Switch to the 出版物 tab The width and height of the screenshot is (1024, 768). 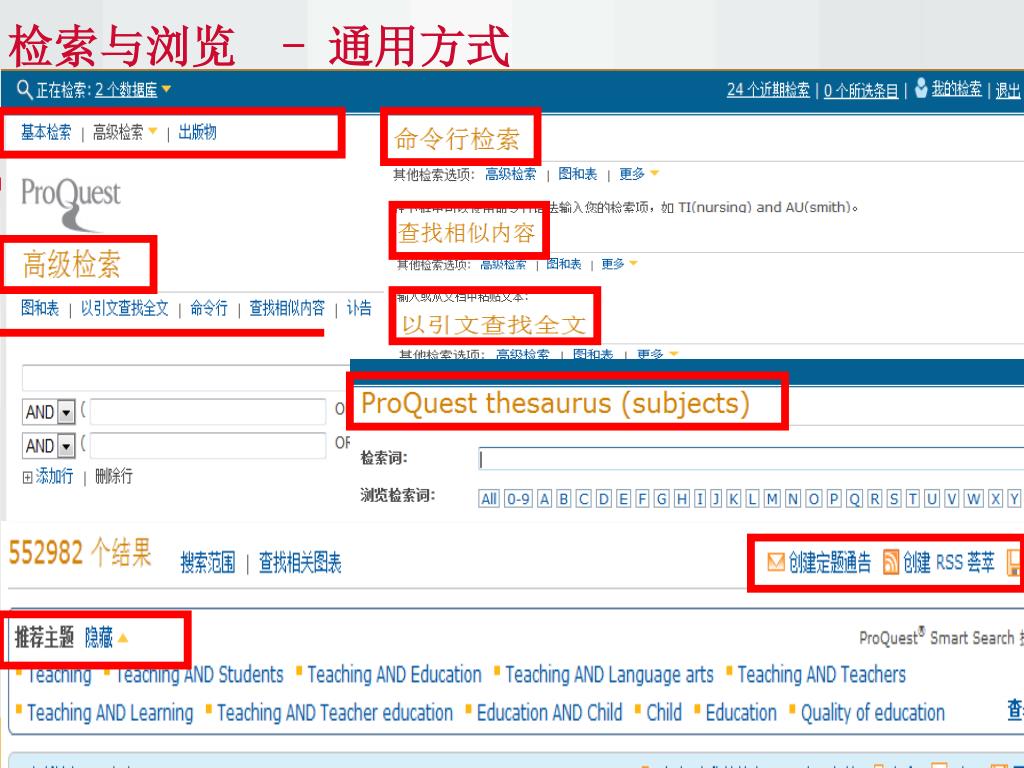(197, 132)
